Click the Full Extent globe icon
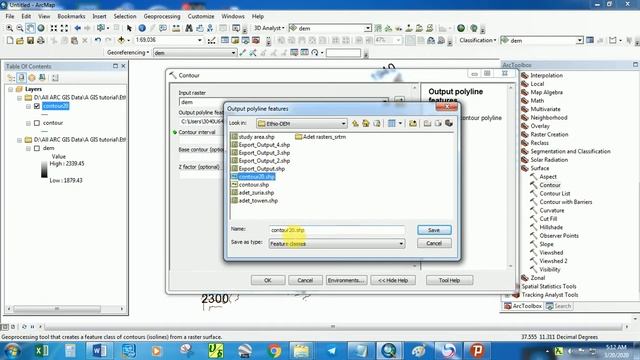The width and height of the screenshot is (640, 360). 41,28
